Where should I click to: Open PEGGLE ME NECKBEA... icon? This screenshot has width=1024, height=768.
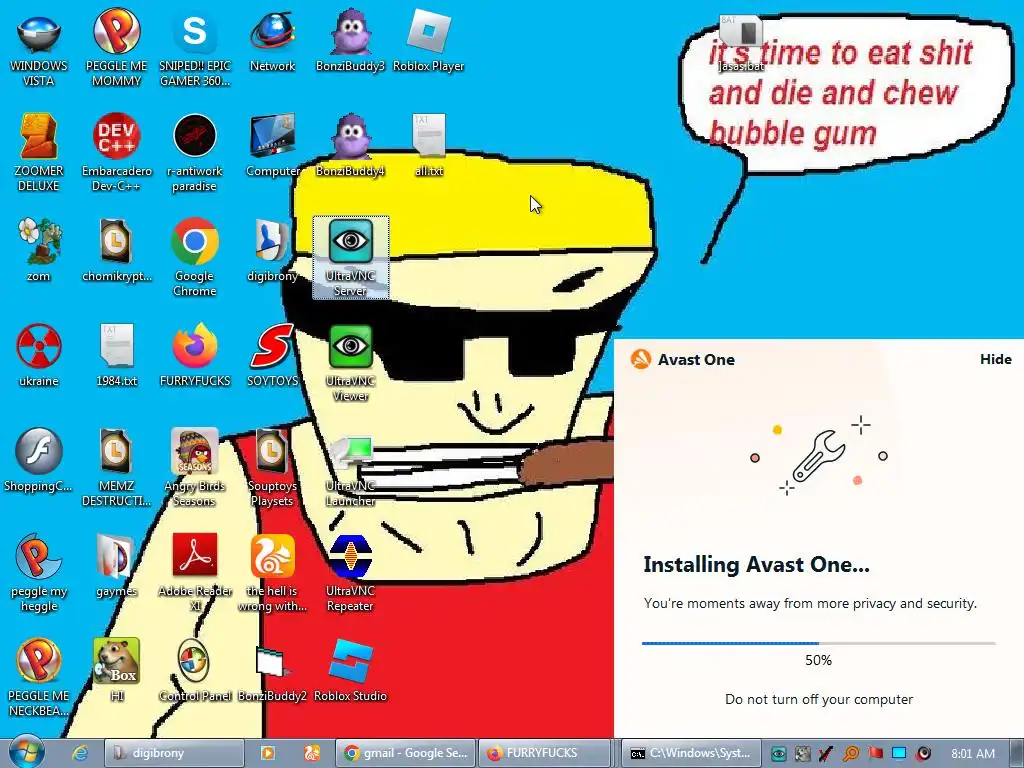39,678
